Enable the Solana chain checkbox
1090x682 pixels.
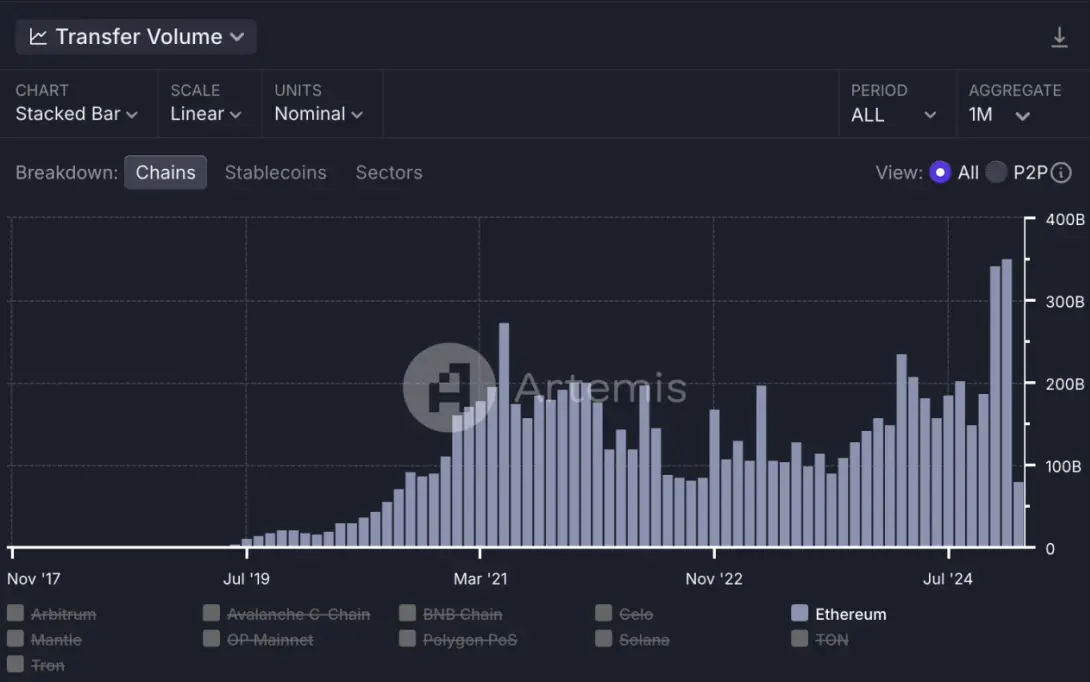pos(603,639)
